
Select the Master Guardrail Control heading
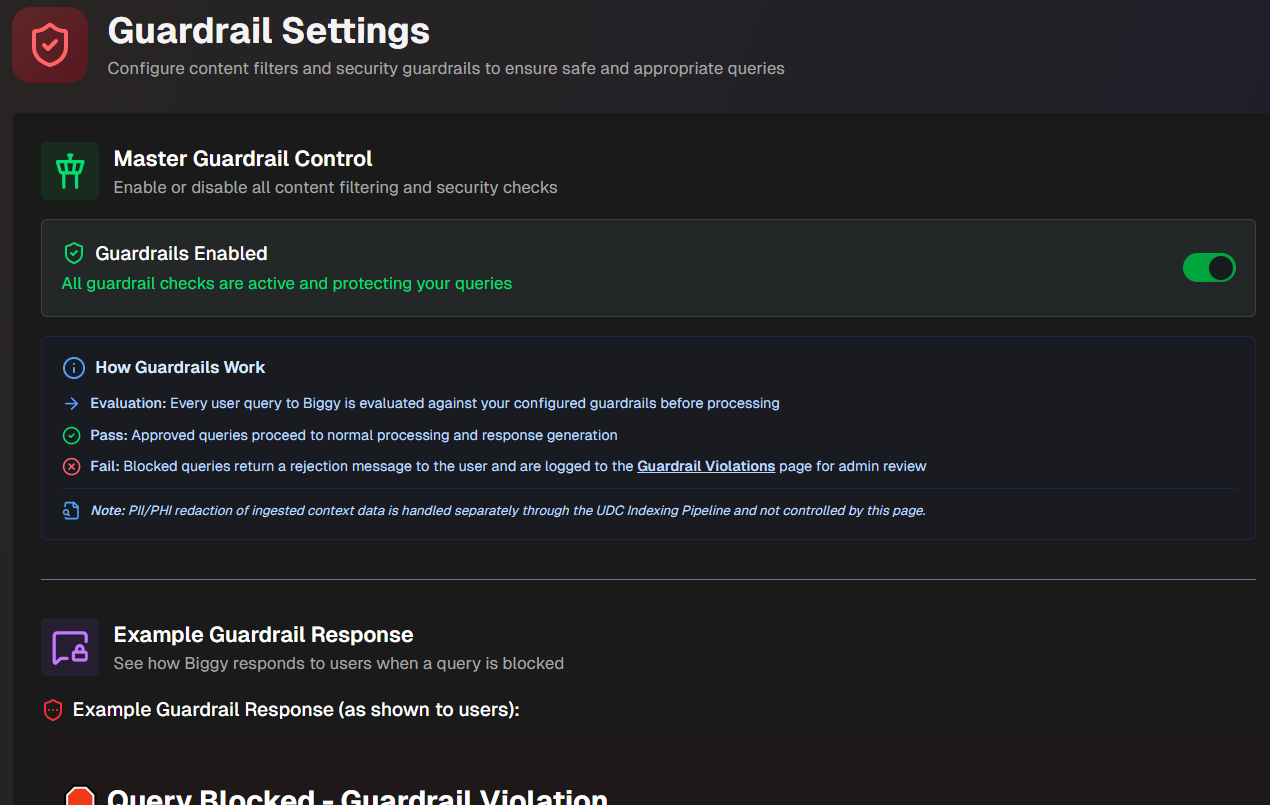242,158
